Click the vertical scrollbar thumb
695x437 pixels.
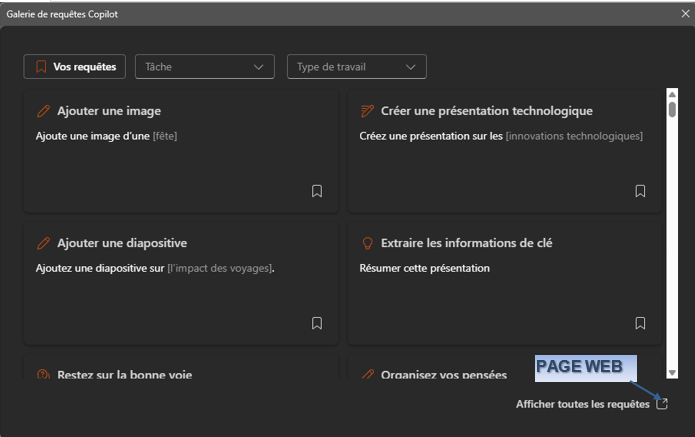(x=672, y=109)
